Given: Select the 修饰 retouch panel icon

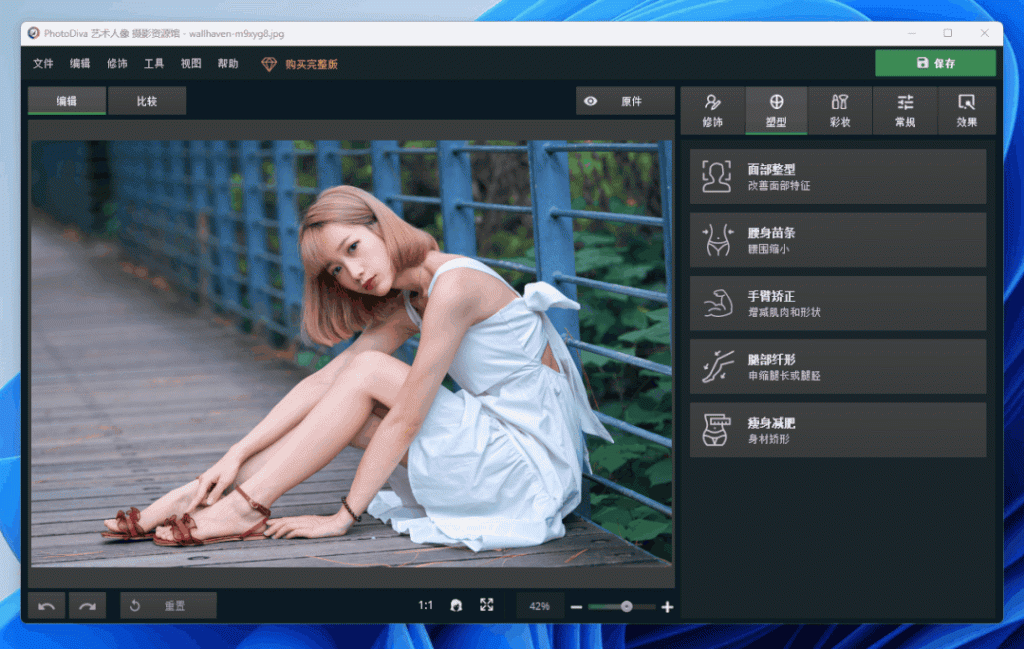Looking at the screenshot, I should (x=712, y=110).
